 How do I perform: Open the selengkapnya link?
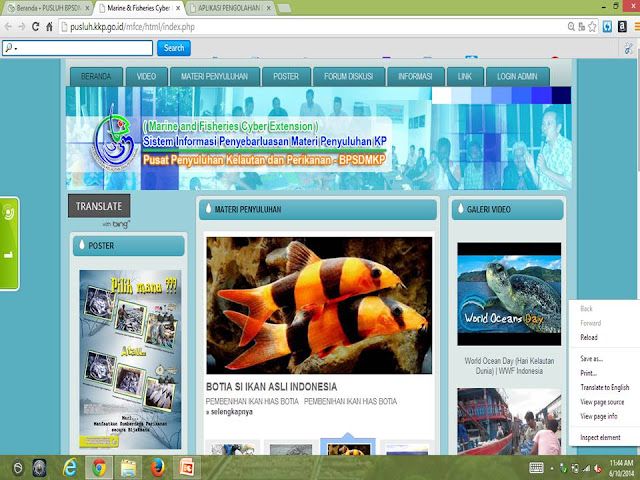coord(229,412)
